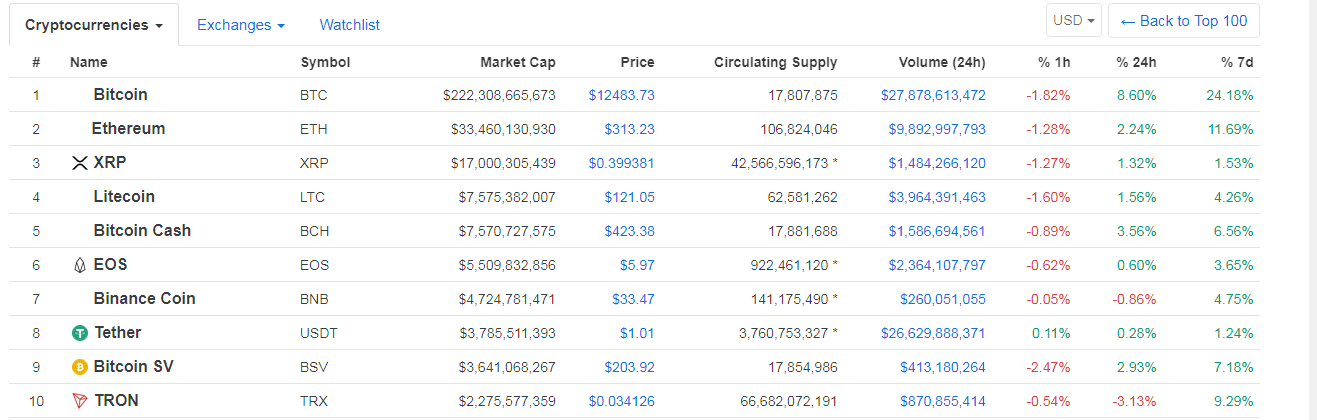Click the XRP logo icon
The image size is (1317, 420).
pos(80,163)
